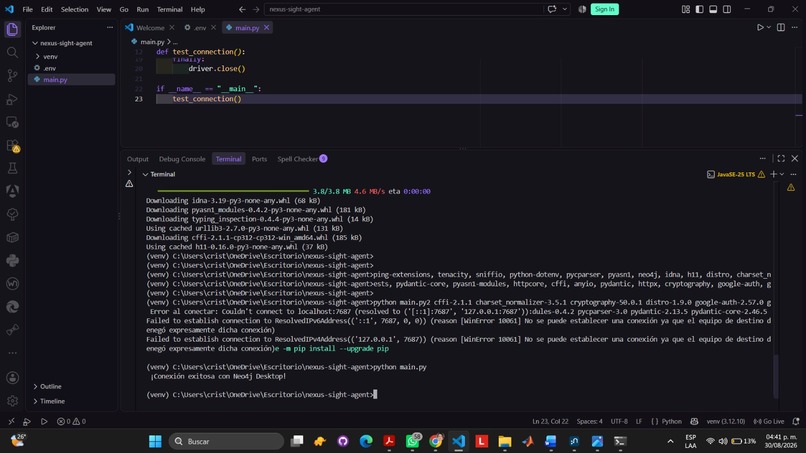Click the round theme icon beside Sign In
Screen dimensions: 806x453
click(x=582, y=9)
